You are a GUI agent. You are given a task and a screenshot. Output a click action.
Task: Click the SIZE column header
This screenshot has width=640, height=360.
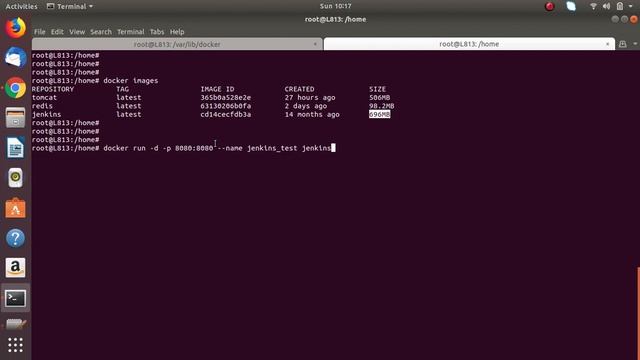378,89
